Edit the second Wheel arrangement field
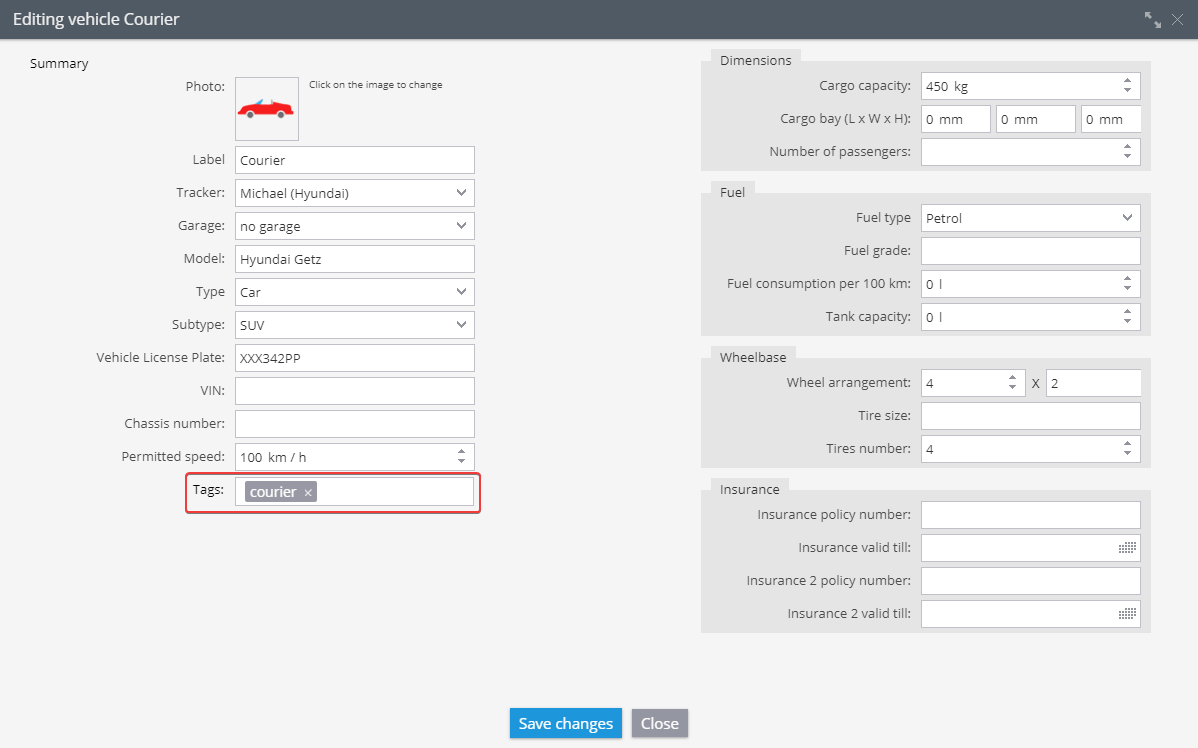 click(1093, 383)
